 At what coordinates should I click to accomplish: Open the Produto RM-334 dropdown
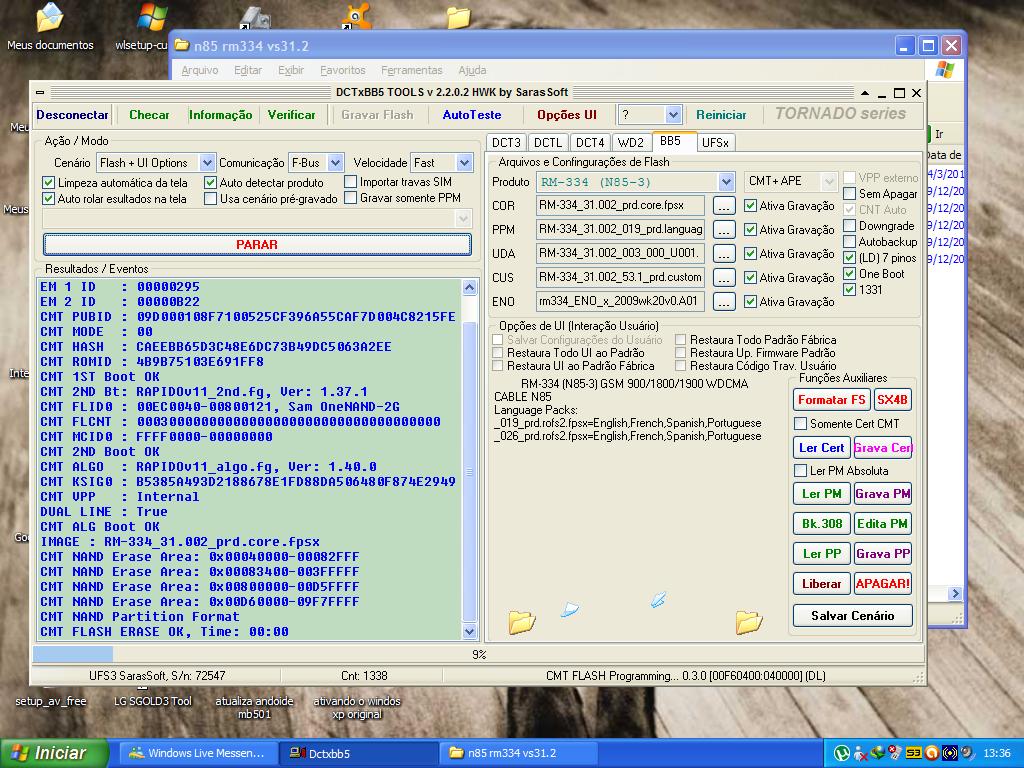click(x=726, y=182)
